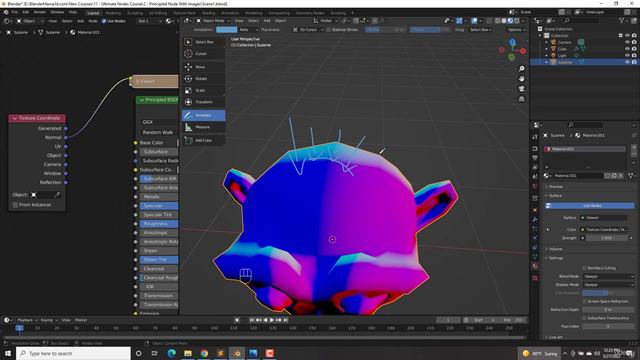Image resolution: width=640 pixels, height=360 pixels.
Task: Enable Backface Culling checkbox
Action: 584,268
